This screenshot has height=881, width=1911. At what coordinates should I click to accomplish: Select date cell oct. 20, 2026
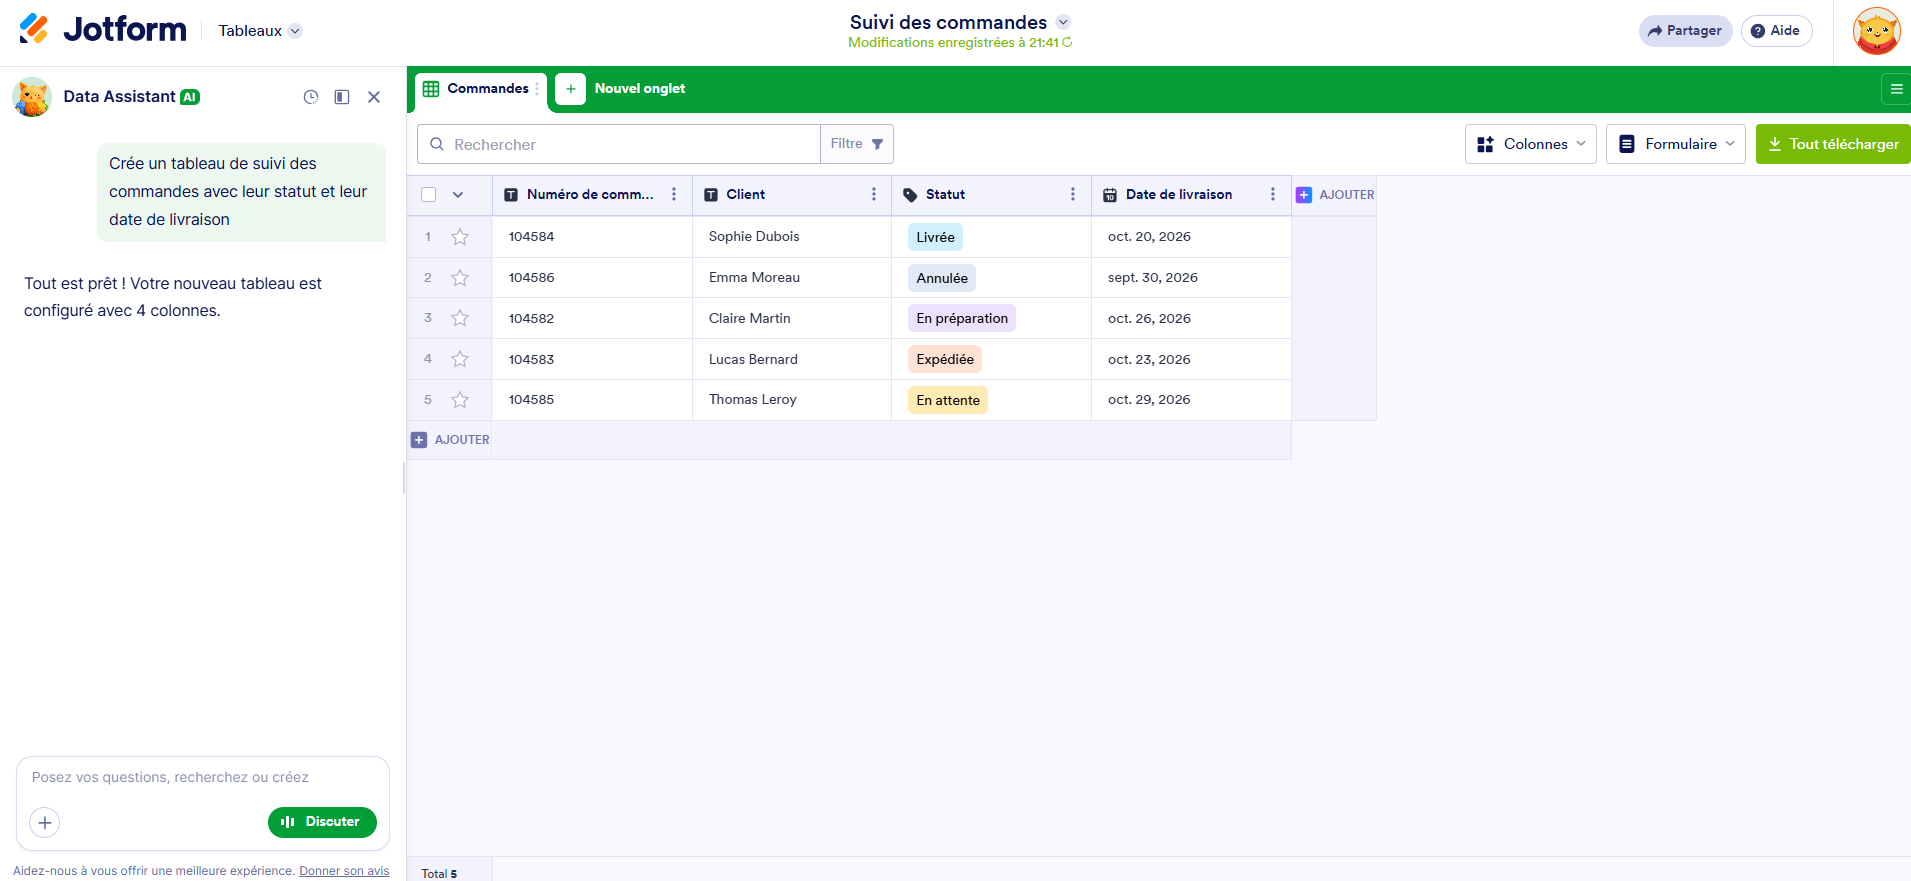[1191, 237]
